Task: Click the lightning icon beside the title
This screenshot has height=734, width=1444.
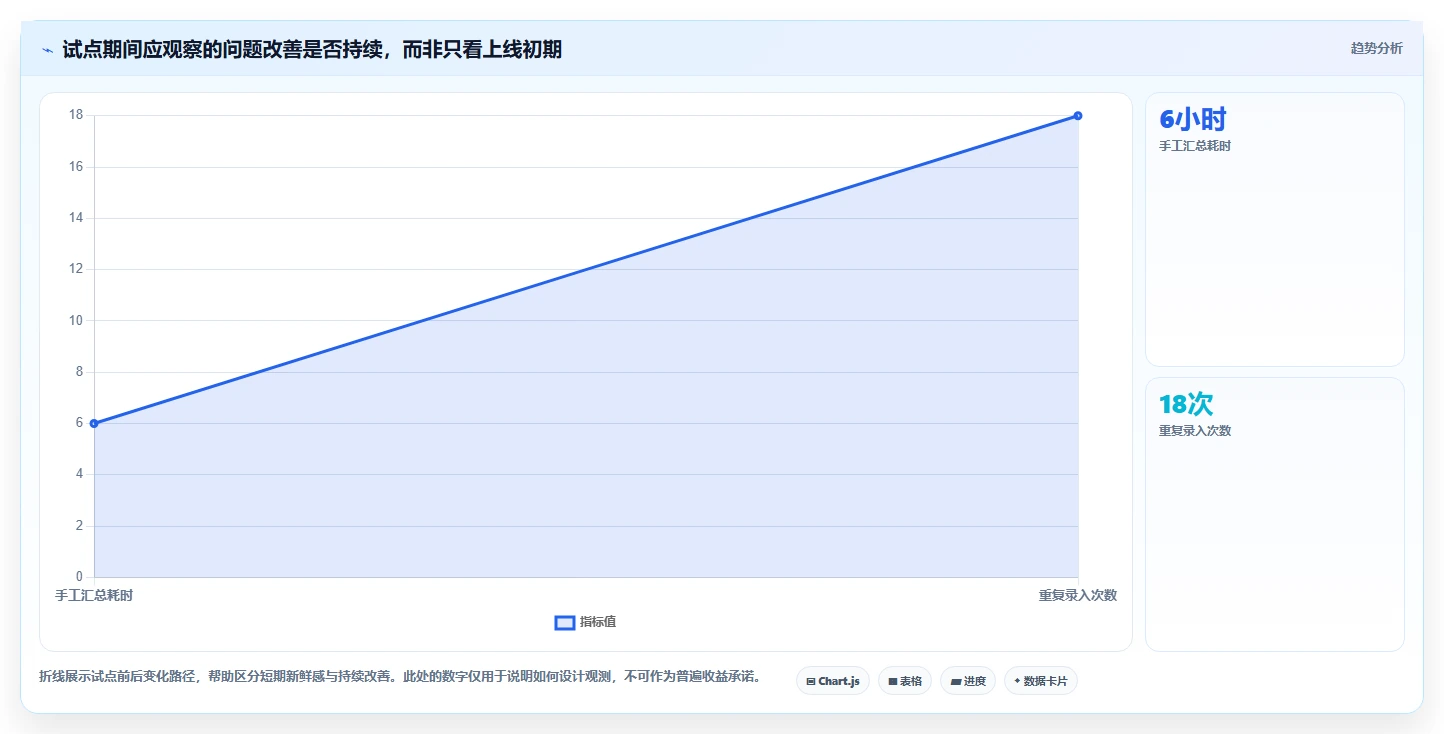Action: tap(47, 49)
